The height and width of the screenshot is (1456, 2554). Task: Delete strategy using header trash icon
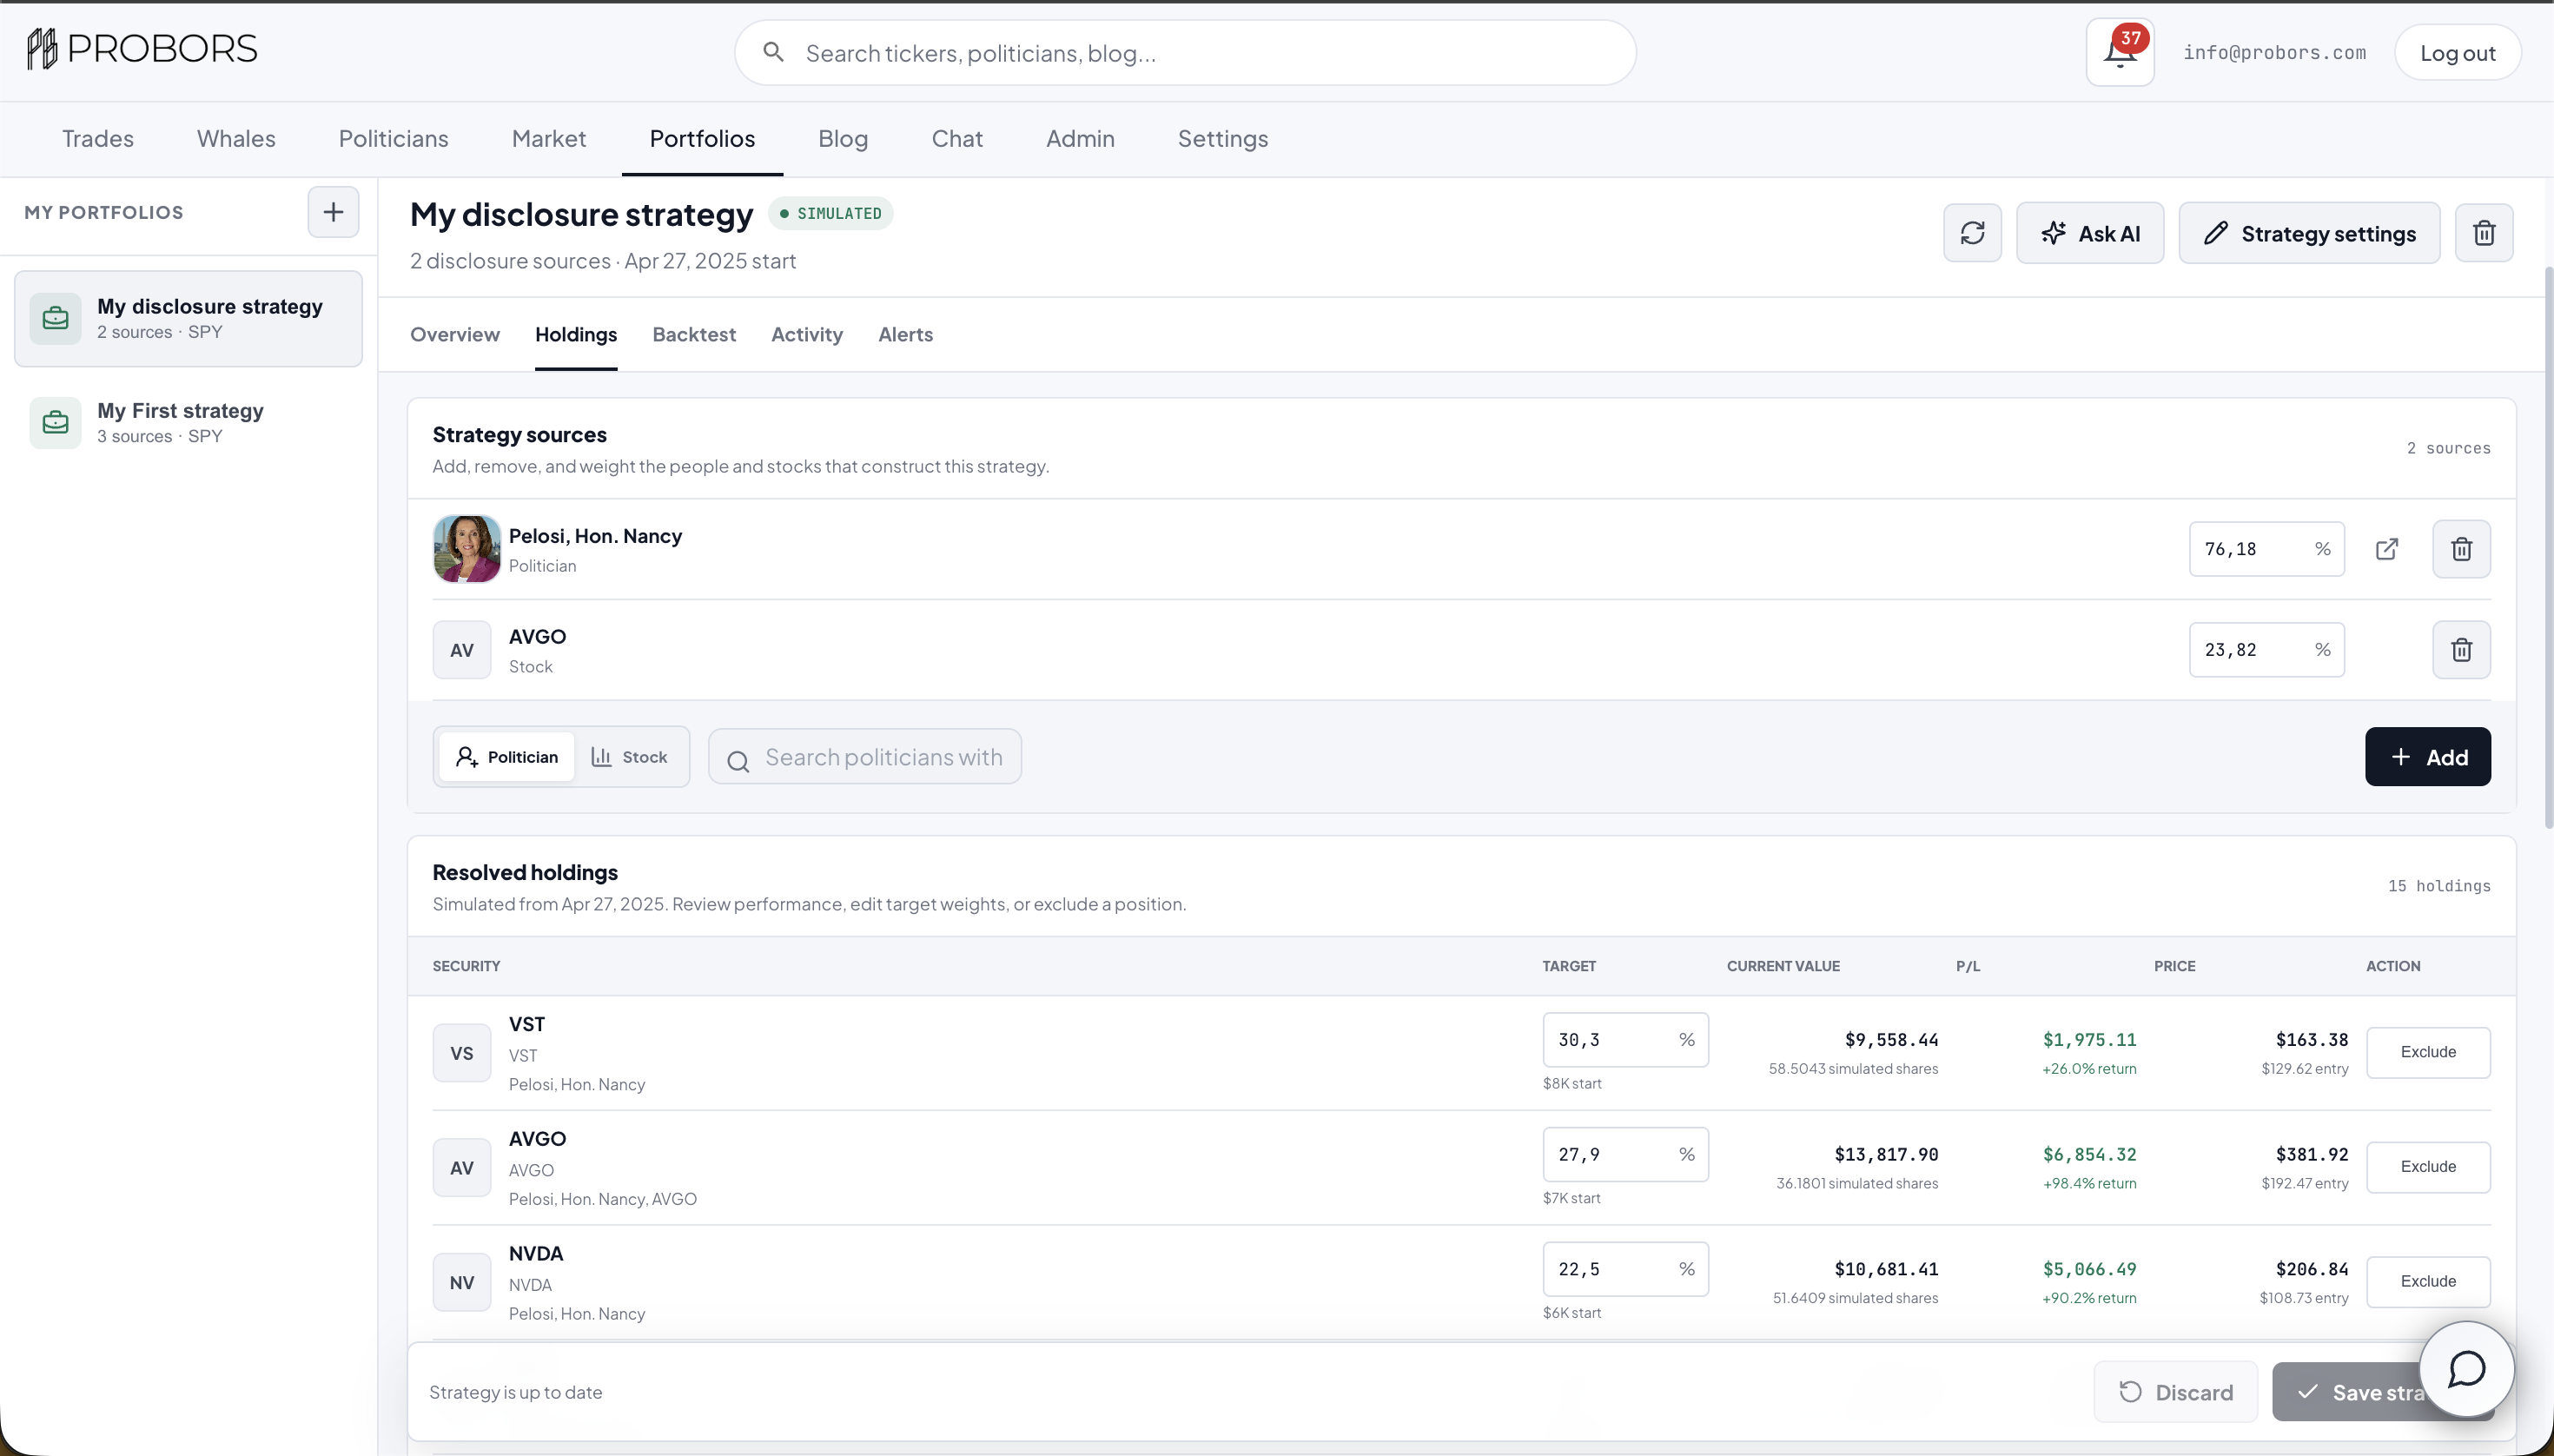coord(2484,233)
